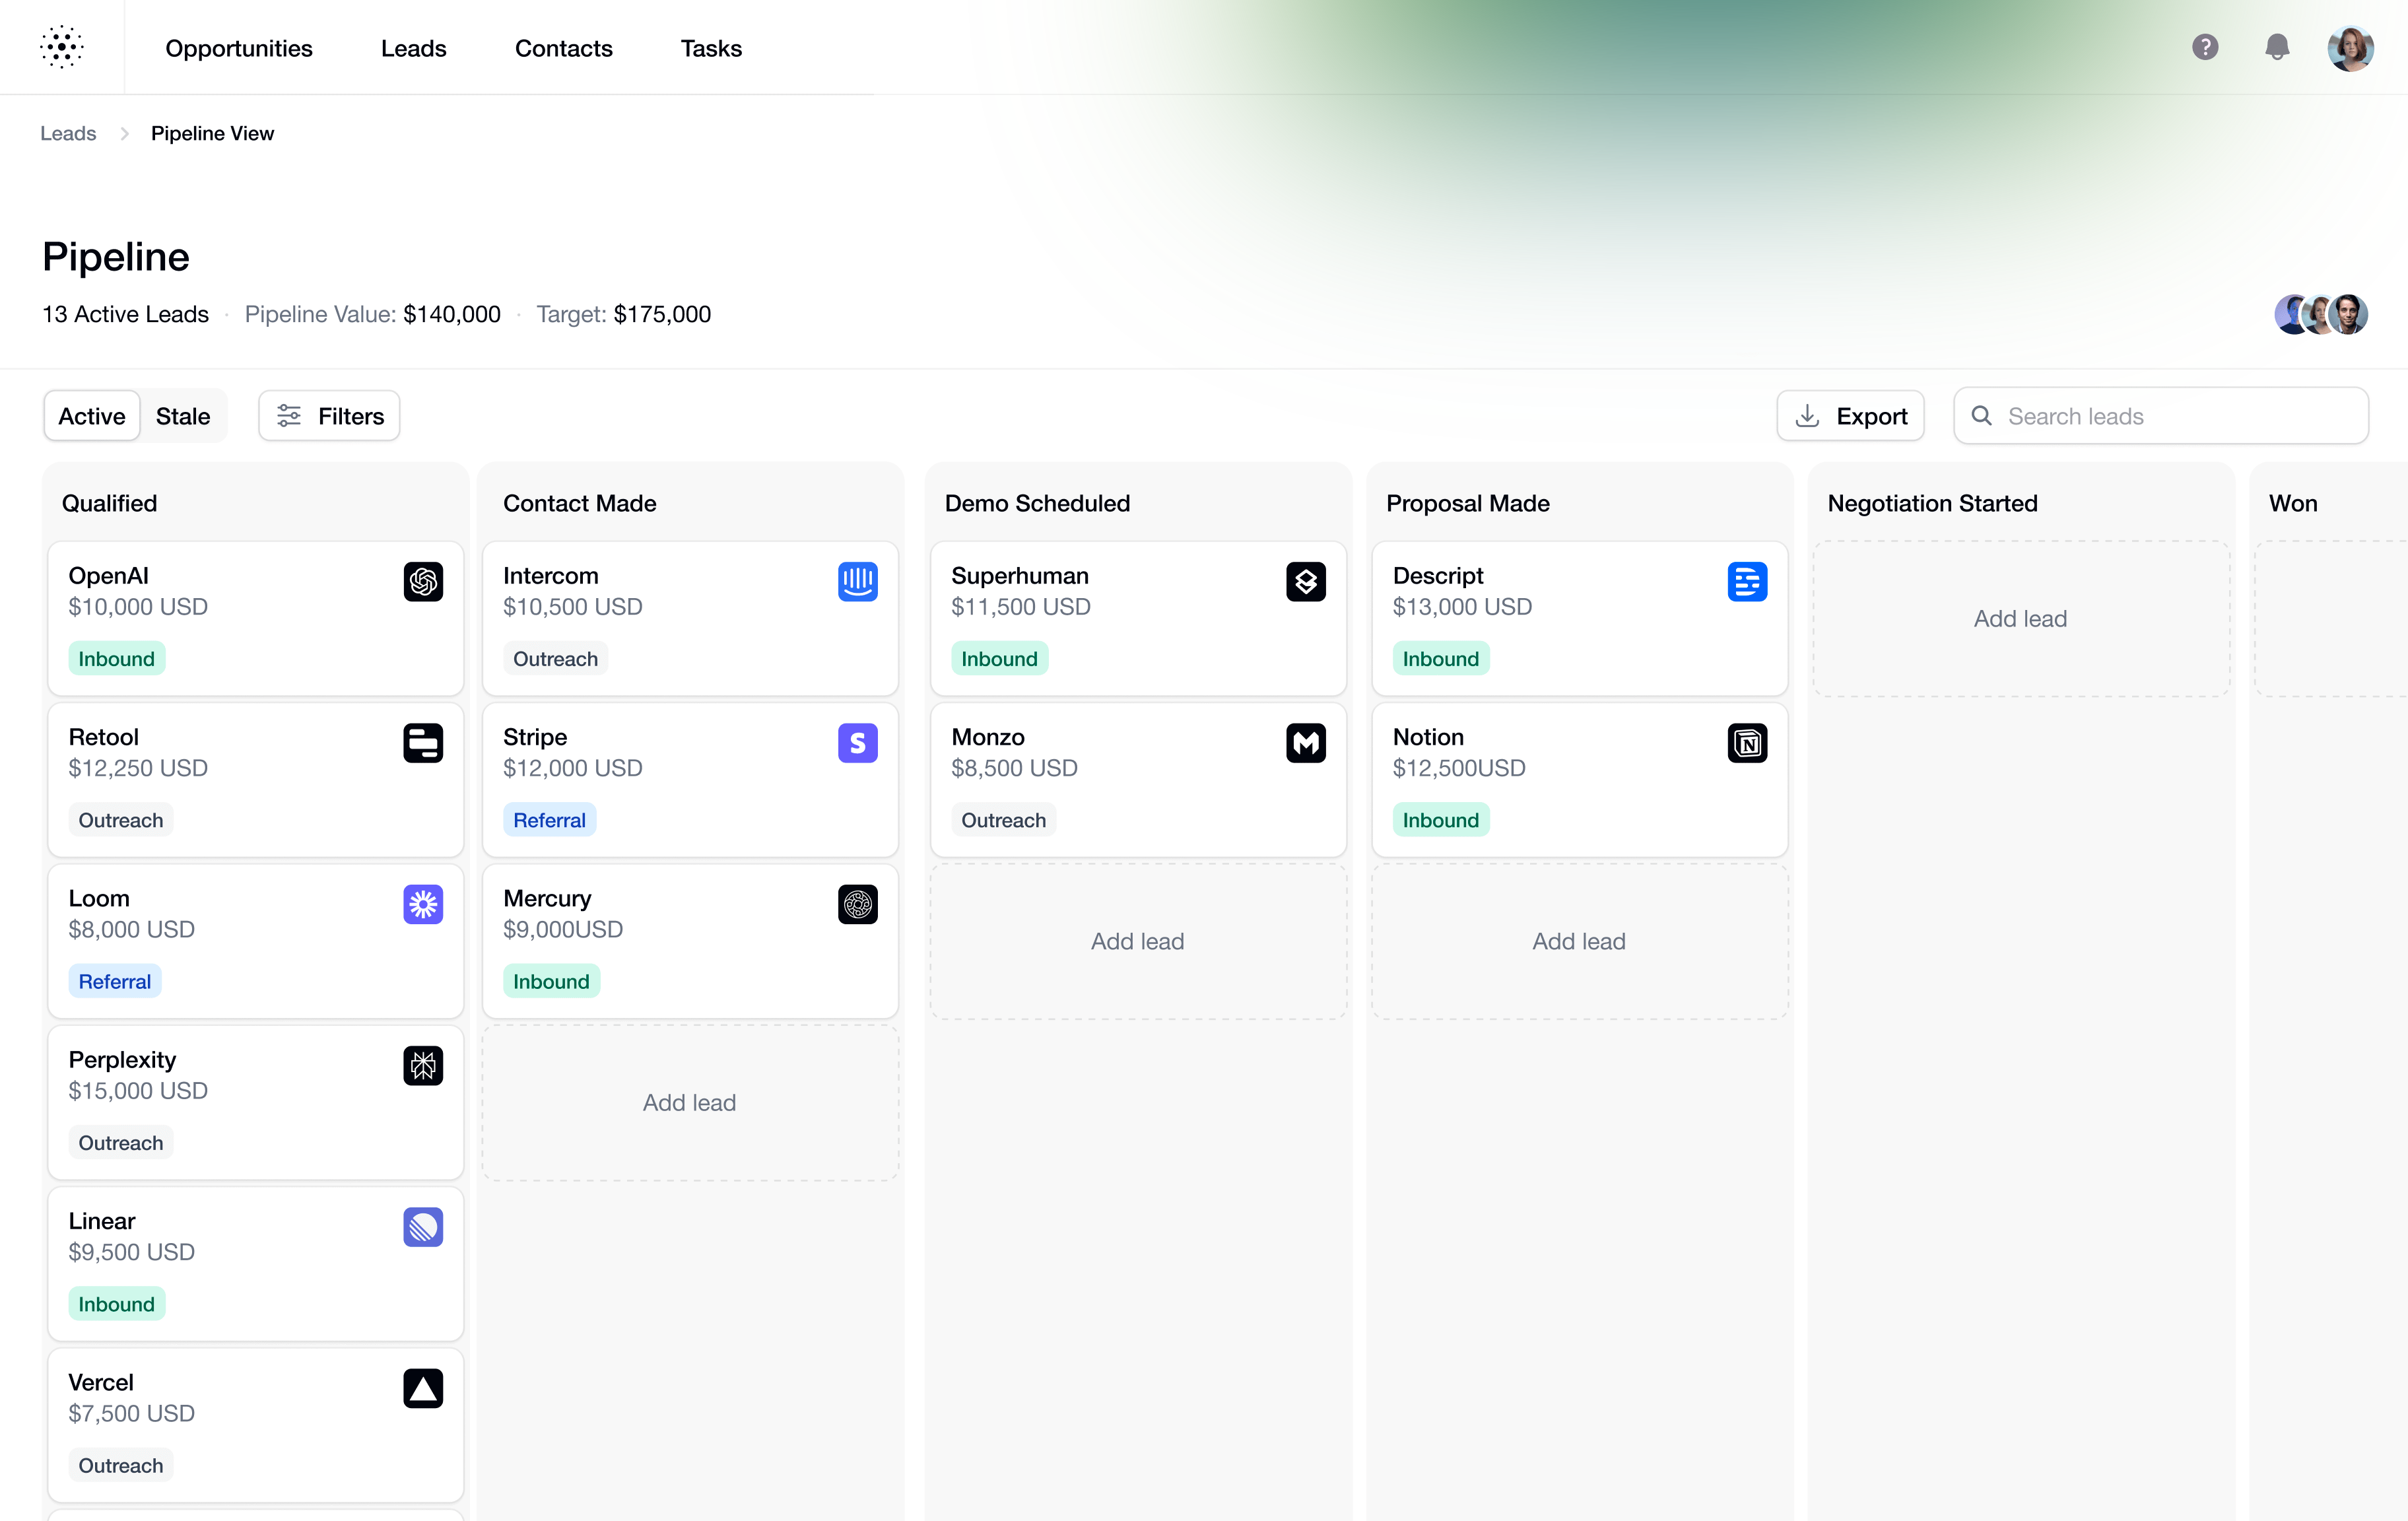The image size is (2408, 1521).
Task: Click the Retool logo icon
Action: (x=423, y=743)
